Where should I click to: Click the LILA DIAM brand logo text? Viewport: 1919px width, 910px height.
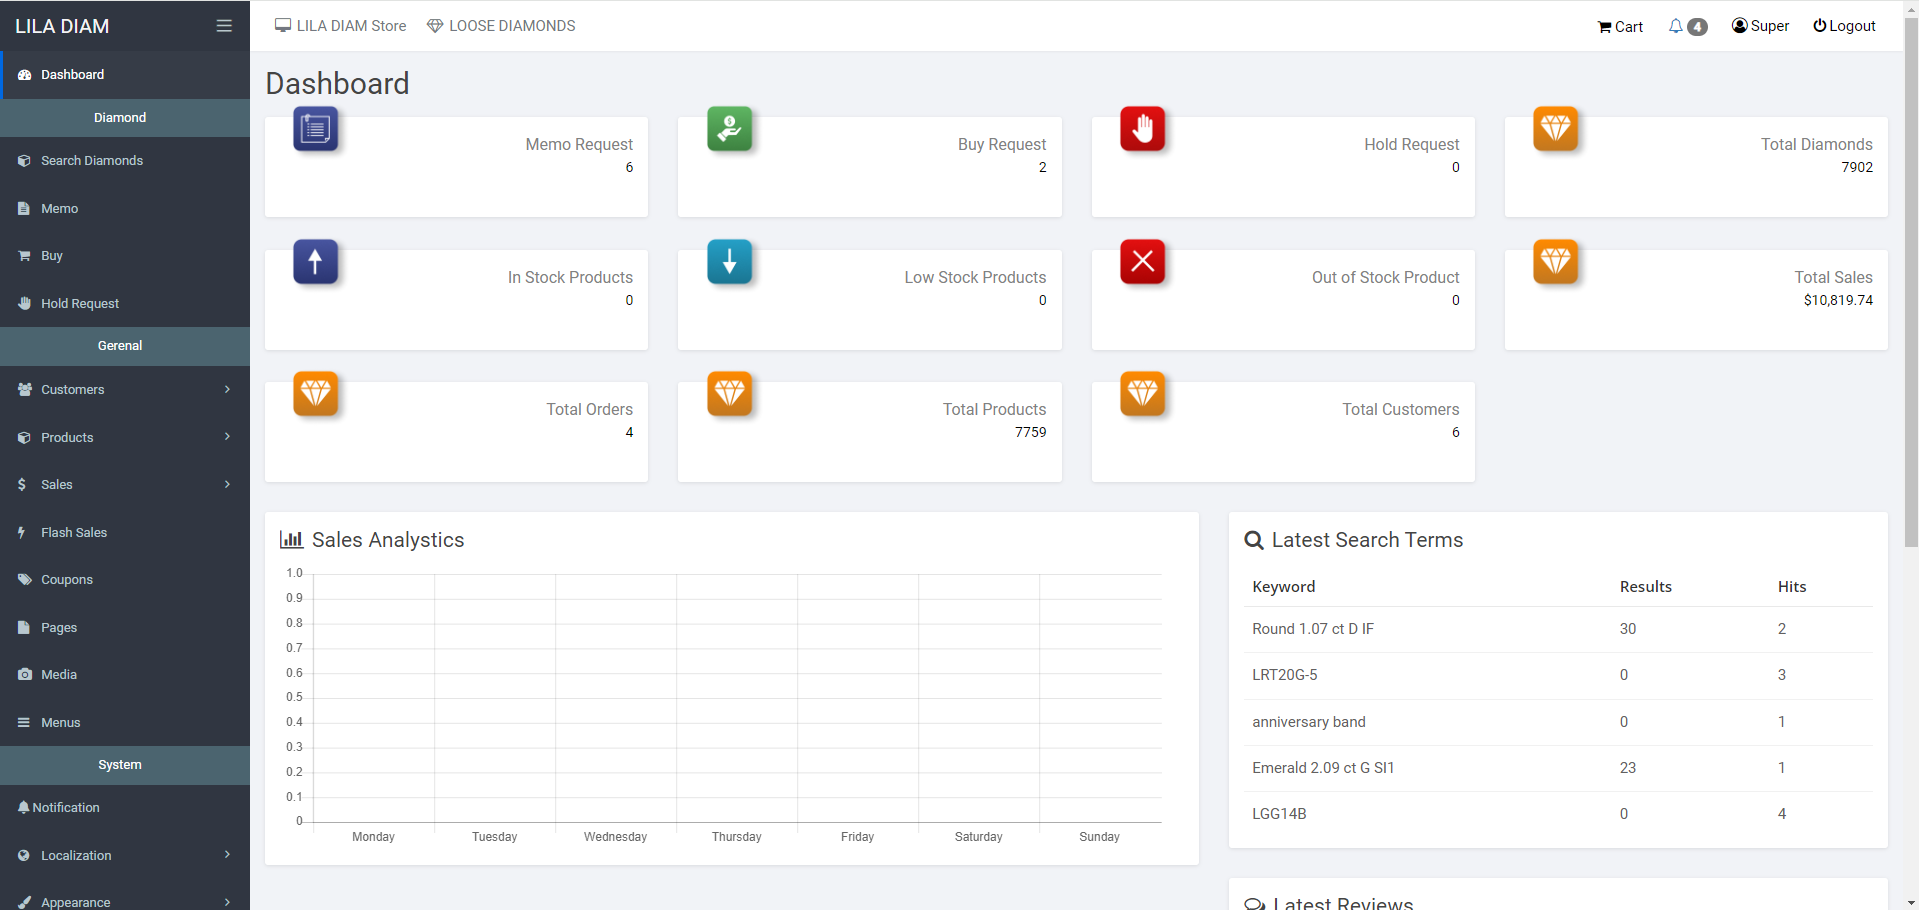coord(62,26)
